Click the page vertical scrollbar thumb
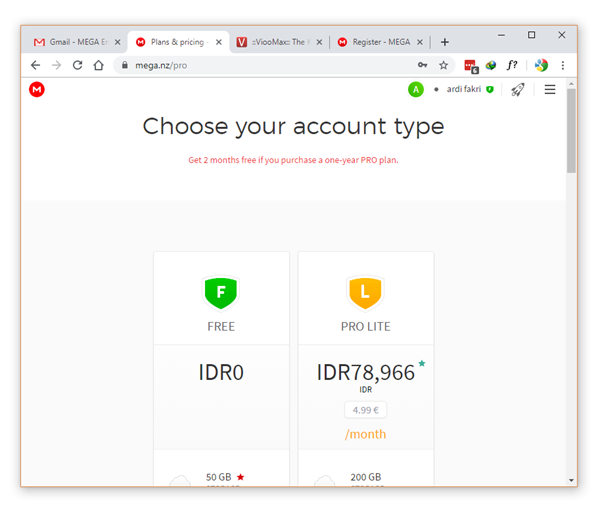600x514 pixels. point(571,131)
